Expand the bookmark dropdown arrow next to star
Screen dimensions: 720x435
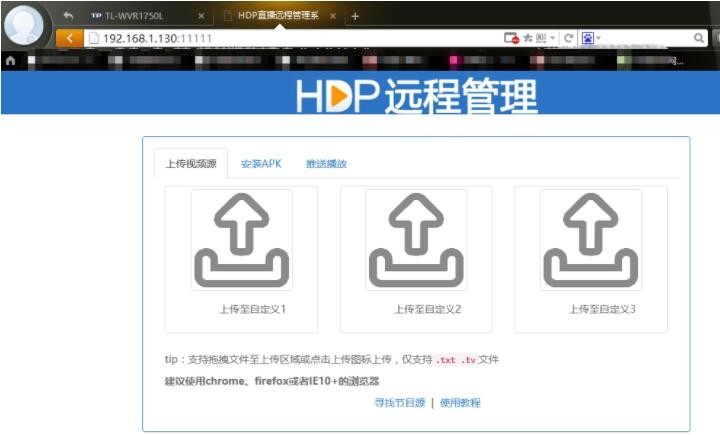552,38
